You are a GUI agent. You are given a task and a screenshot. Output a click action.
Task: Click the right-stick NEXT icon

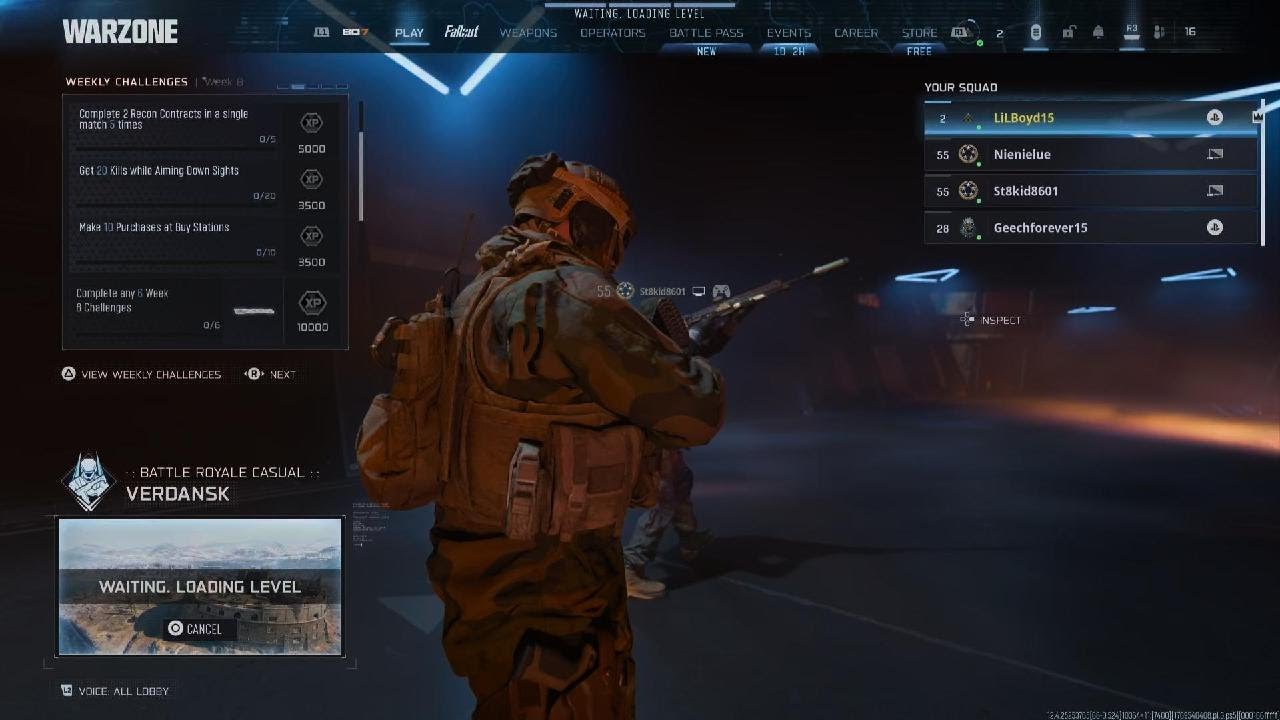tap(254, 374)
